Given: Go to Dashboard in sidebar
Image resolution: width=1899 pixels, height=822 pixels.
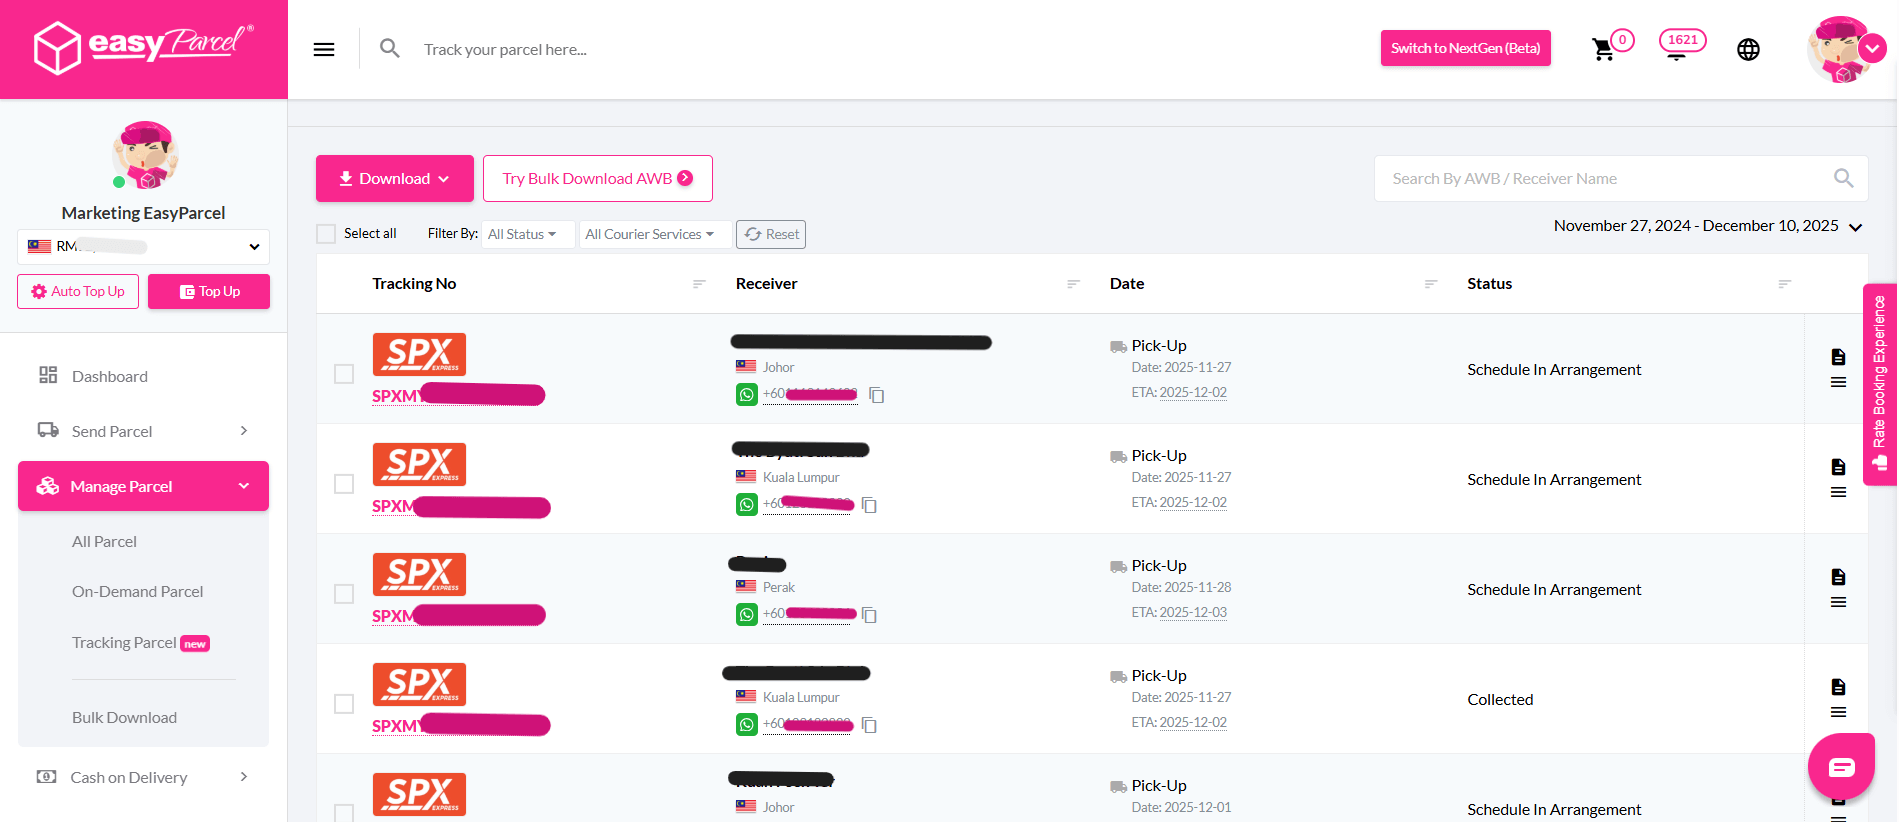Looking at the screenshot, I should click(109, 377).
